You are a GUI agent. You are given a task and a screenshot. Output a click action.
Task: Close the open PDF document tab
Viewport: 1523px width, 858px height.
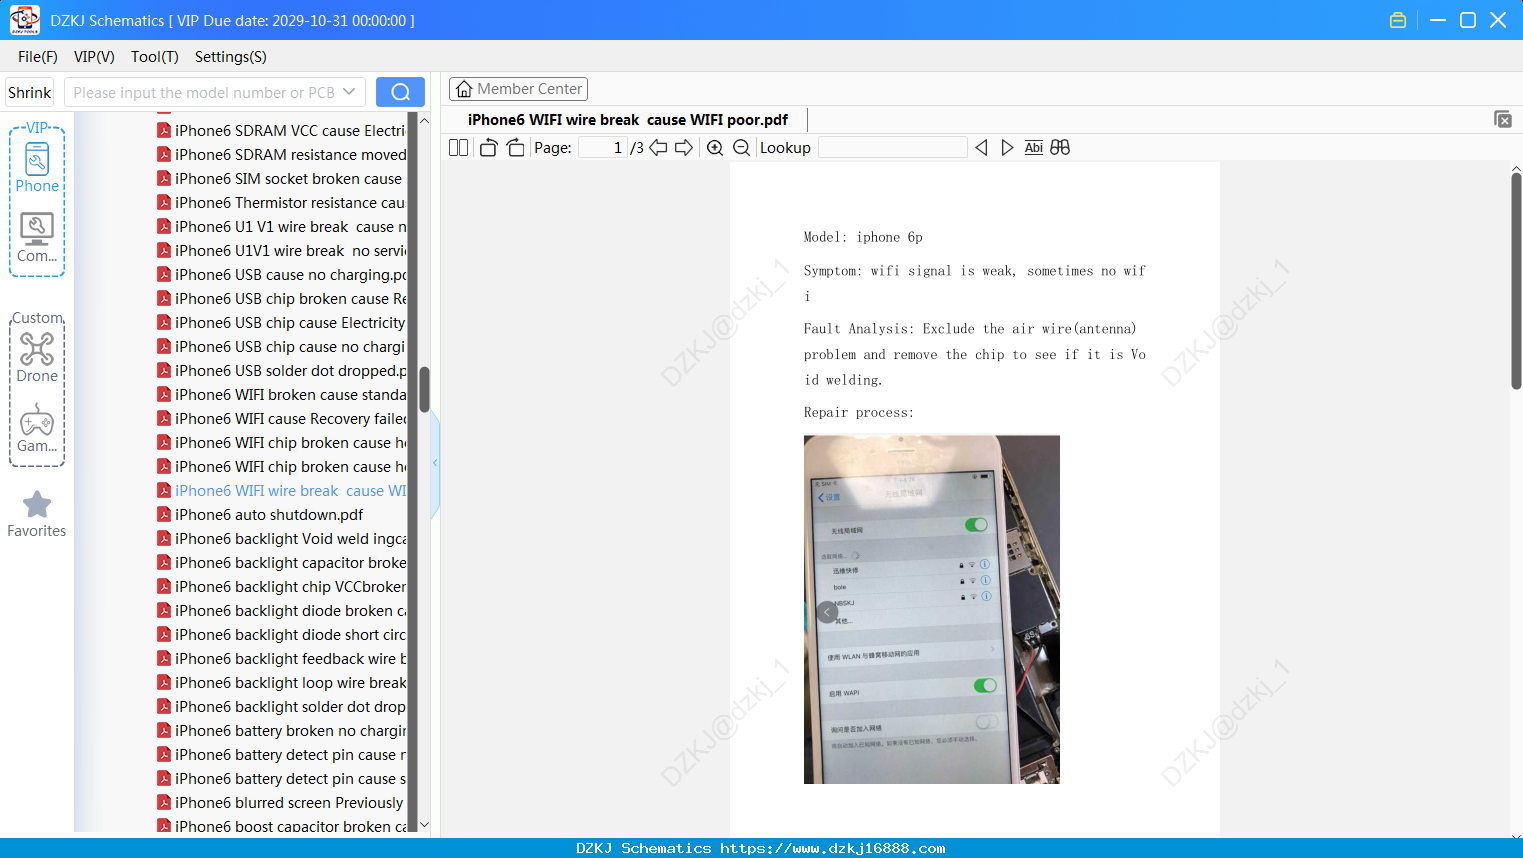tap(1503, 119)
